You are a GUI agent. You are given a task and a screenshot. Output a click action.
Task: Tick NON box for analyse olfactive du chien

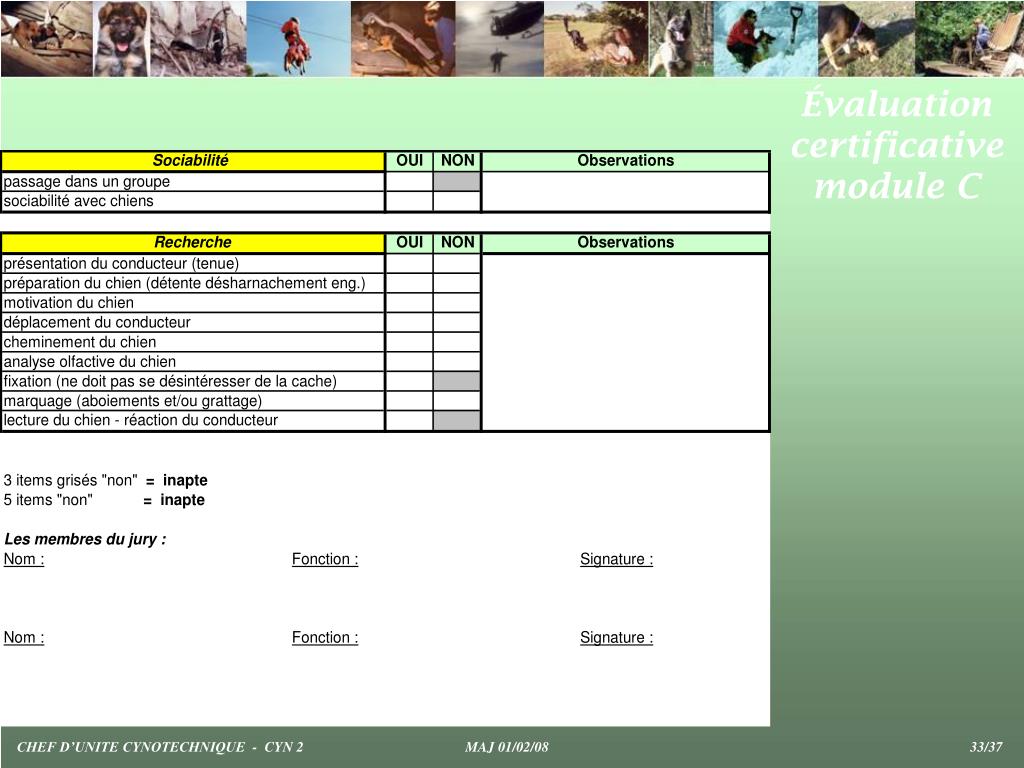tap(457, 362)
